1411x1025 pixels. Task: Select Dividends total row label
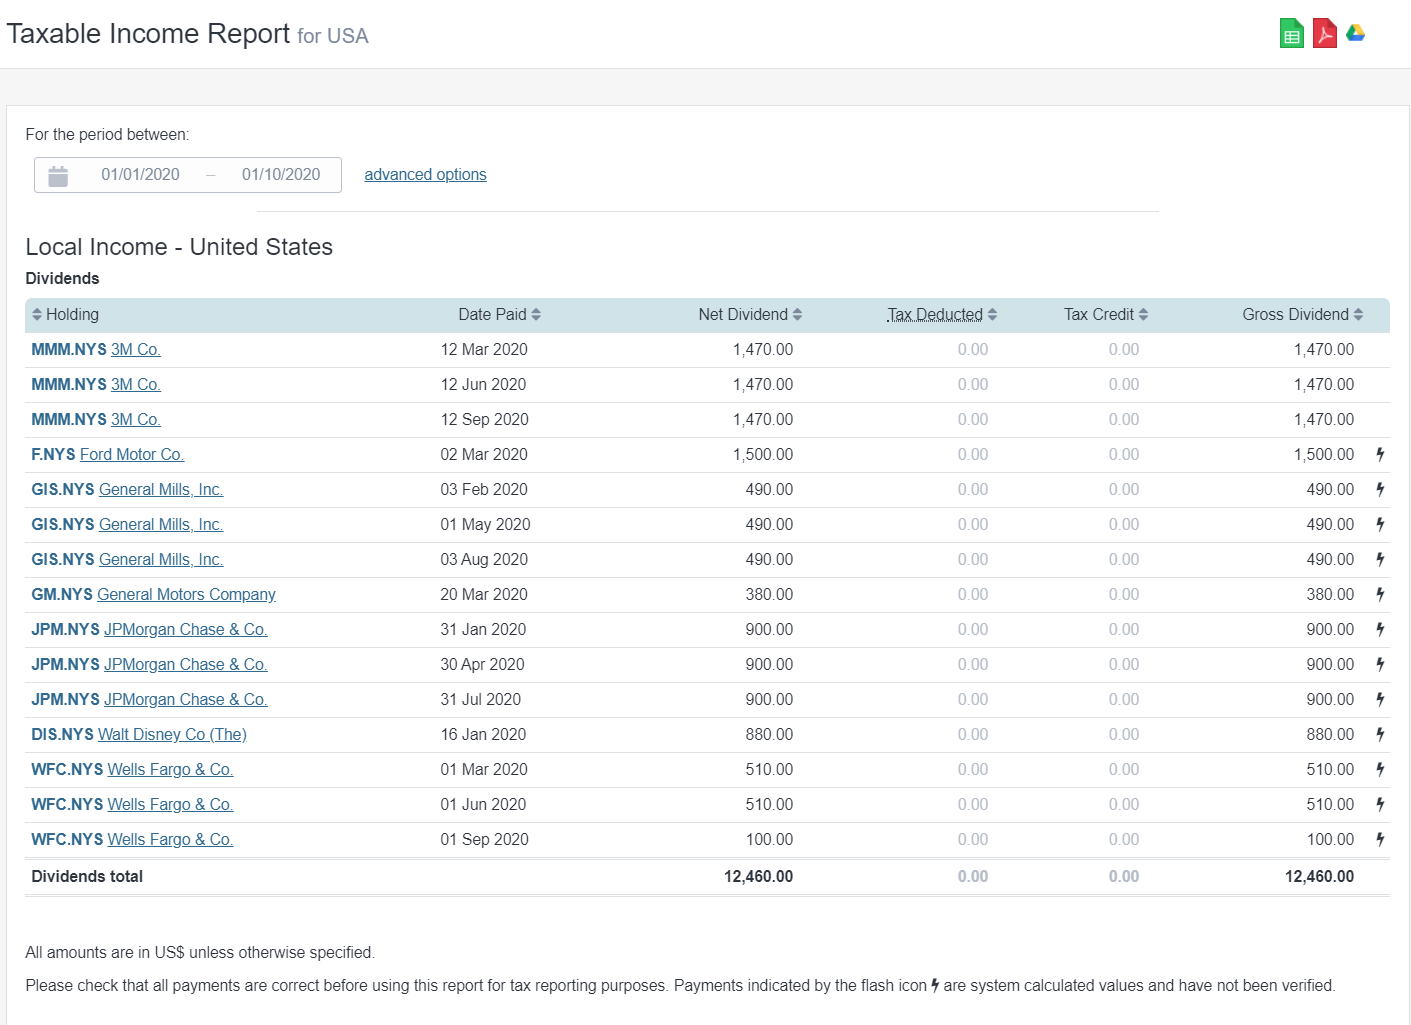coord(87,876)
